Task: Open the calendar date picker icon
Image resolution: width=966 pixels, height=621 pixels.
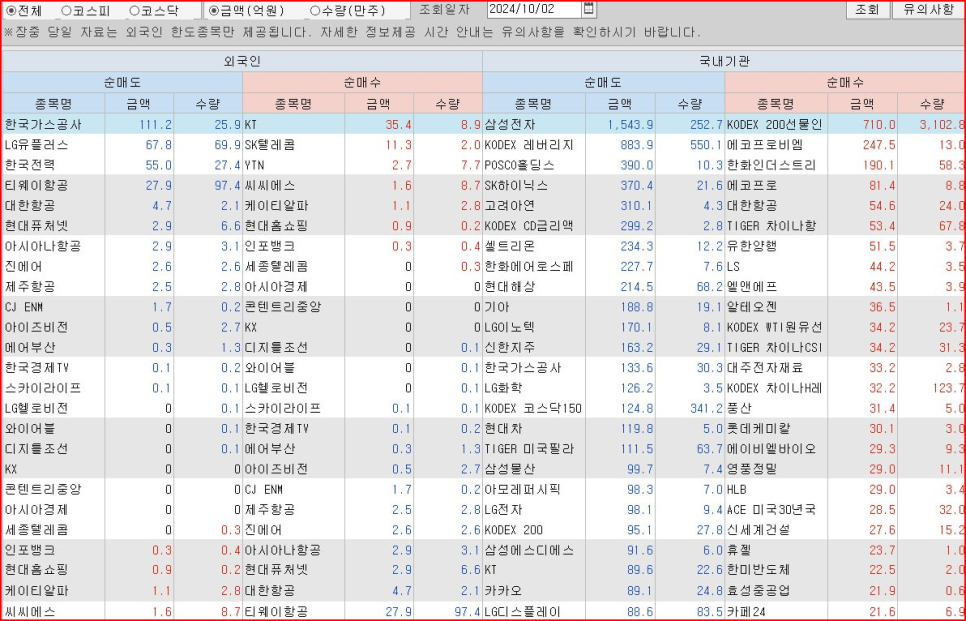Action: [588, 9]
